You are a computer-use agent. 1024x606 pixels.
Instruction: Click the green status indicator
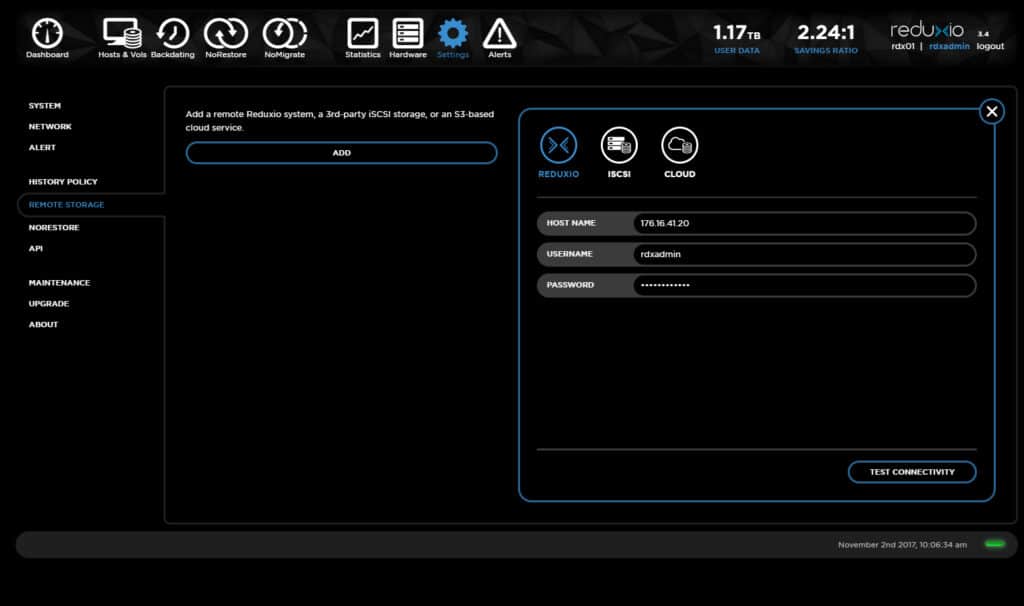click(995, 544)
